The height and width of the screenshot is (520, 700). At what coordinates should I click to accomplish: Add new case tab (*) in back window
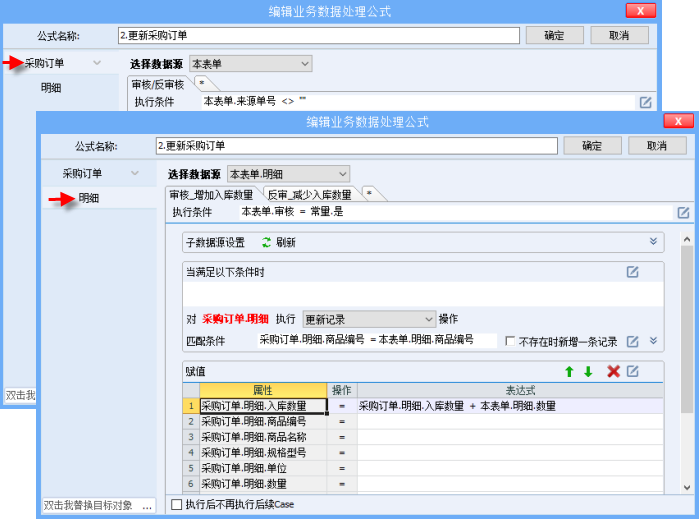pyautogui.click(x=202, y=83)
